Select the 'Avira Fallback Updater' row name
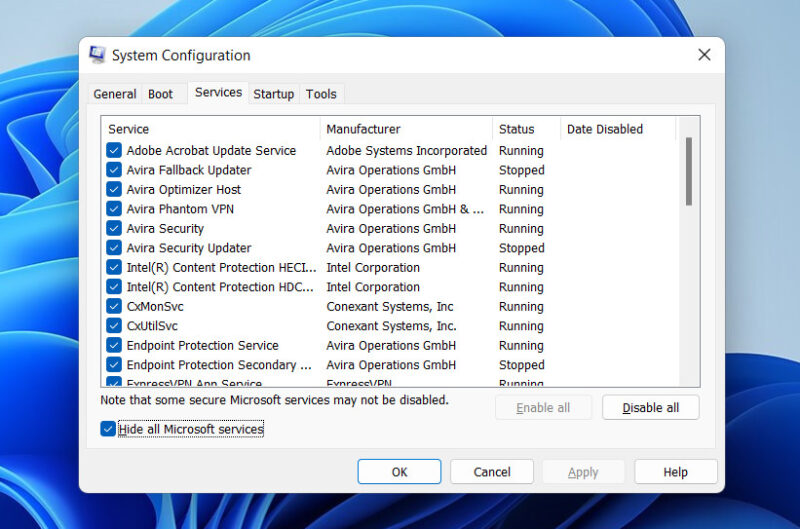800x529 pixels. point(189,170)
